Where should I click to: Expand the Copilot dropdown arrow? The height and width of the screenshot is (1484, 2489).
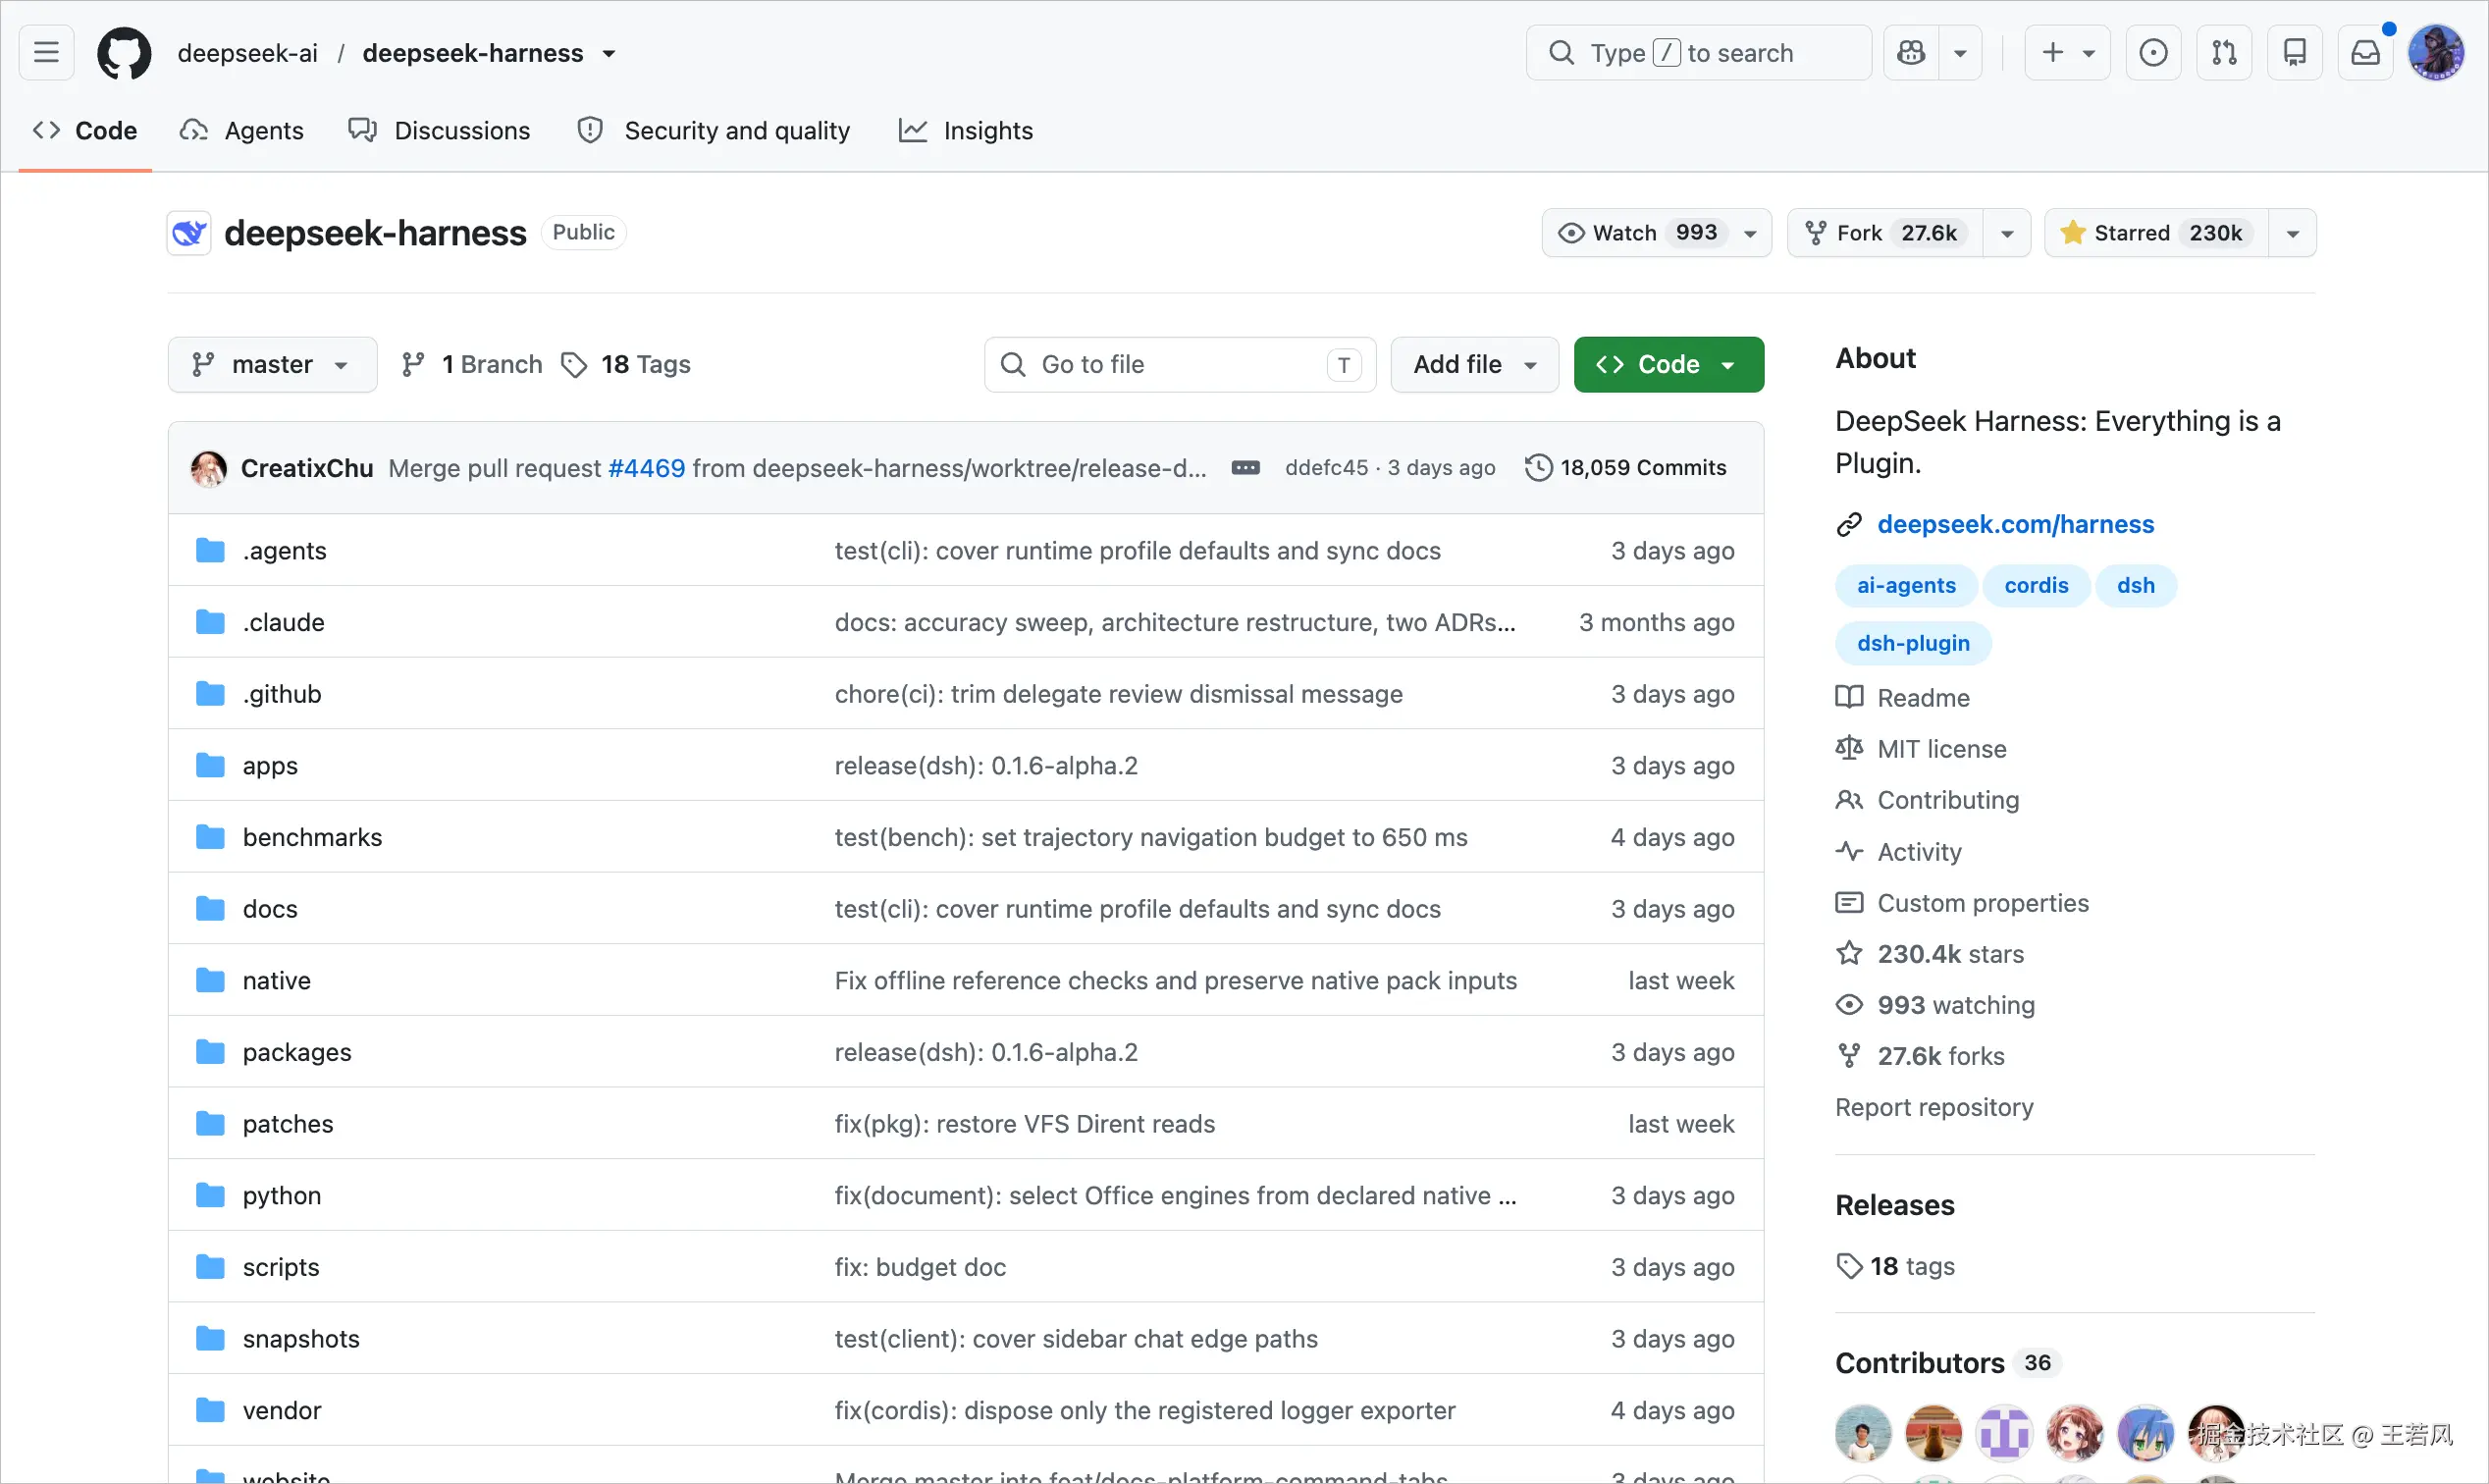[x=1960, y=53]
